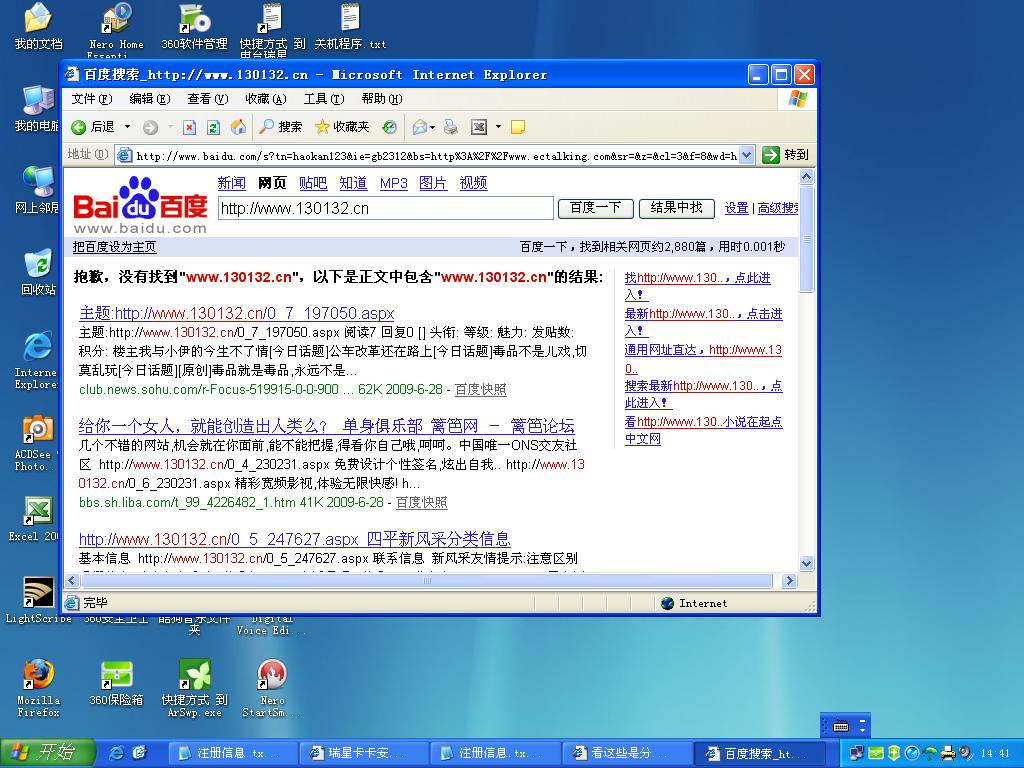Click the History icon in toolbar

(389, 127)
